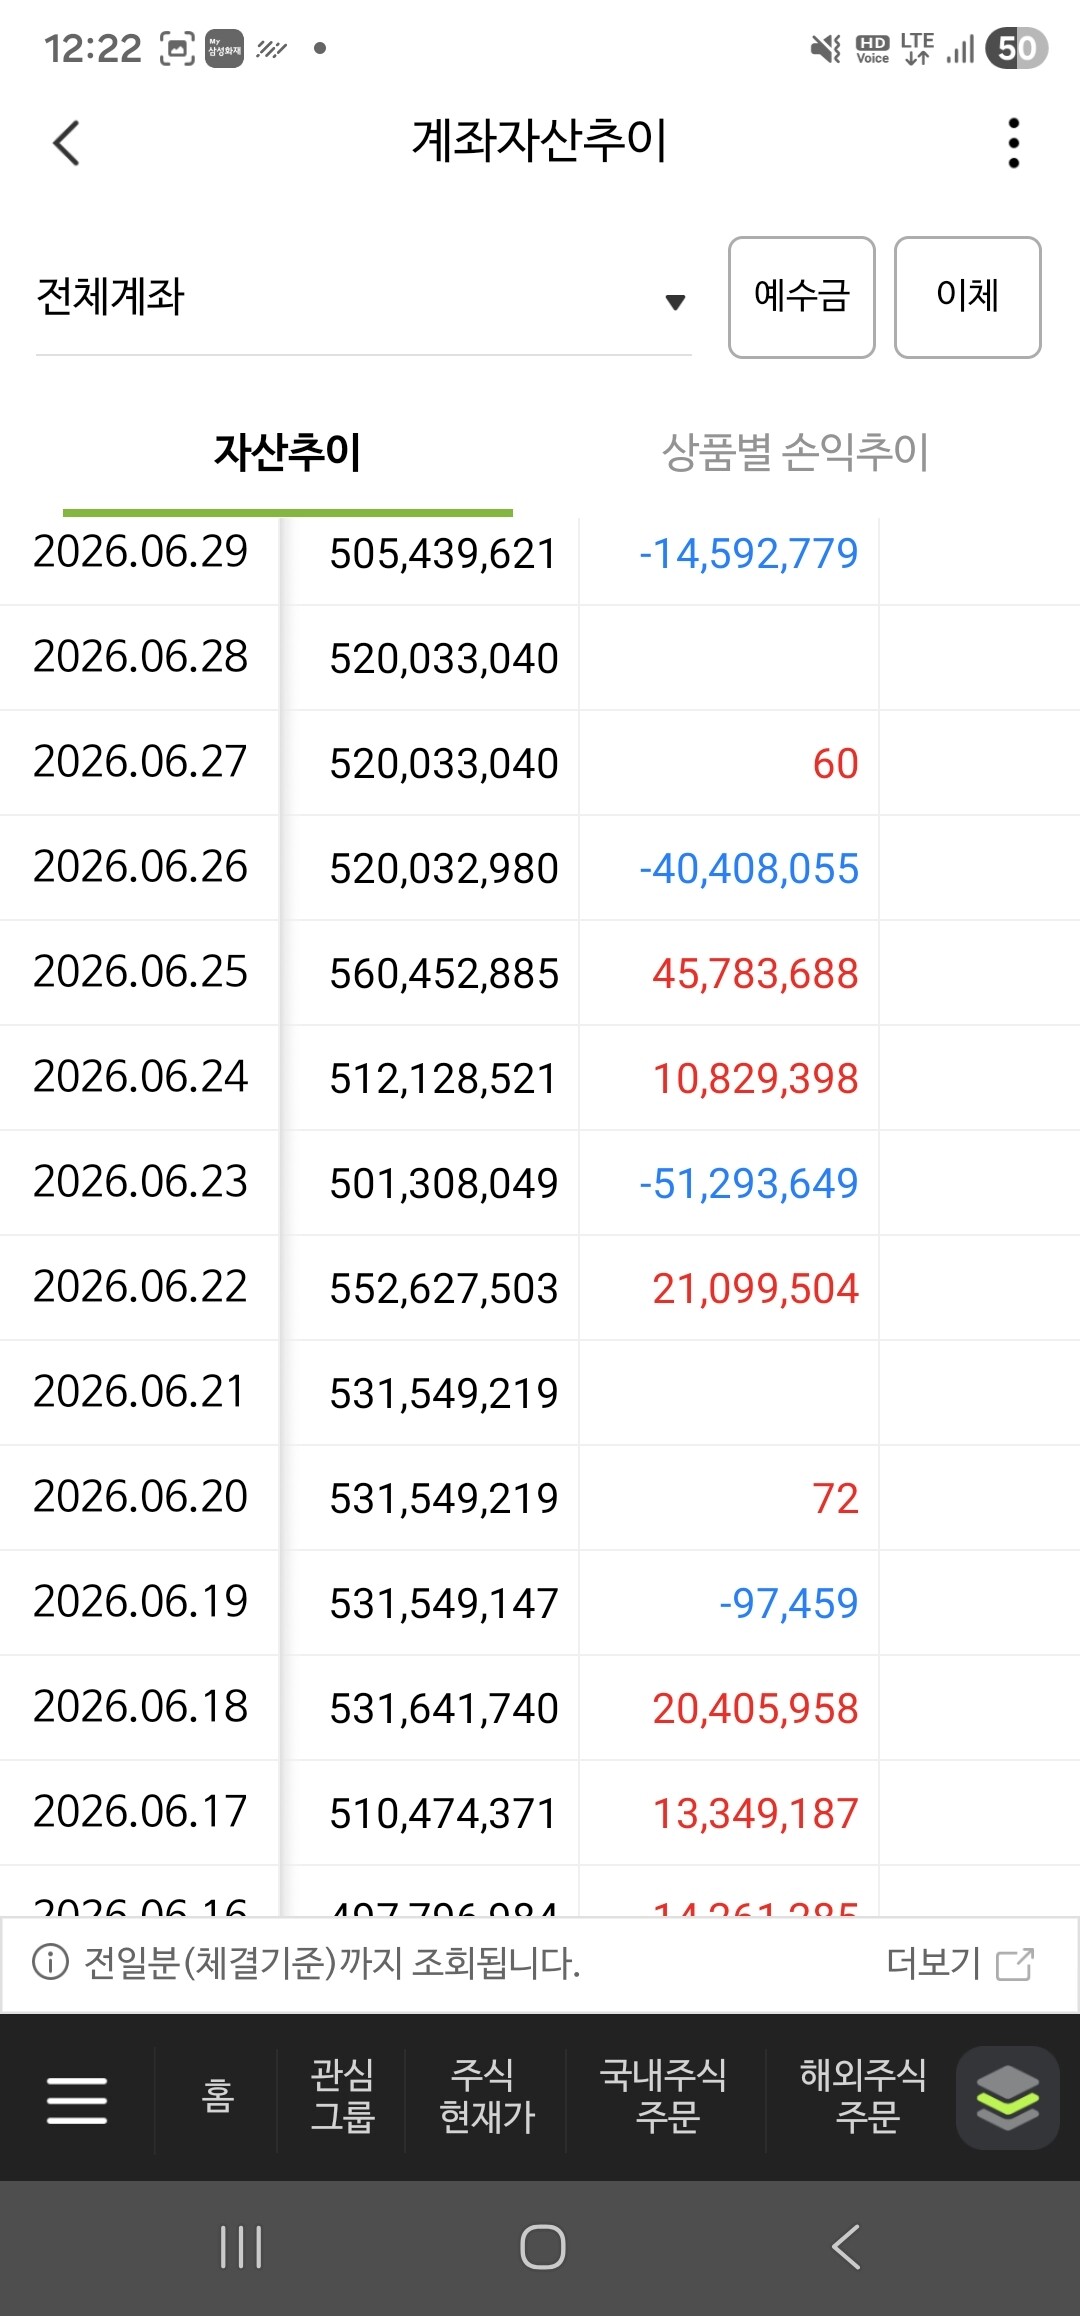Go to 홈 in the bottom navigation

(217, 2097)
